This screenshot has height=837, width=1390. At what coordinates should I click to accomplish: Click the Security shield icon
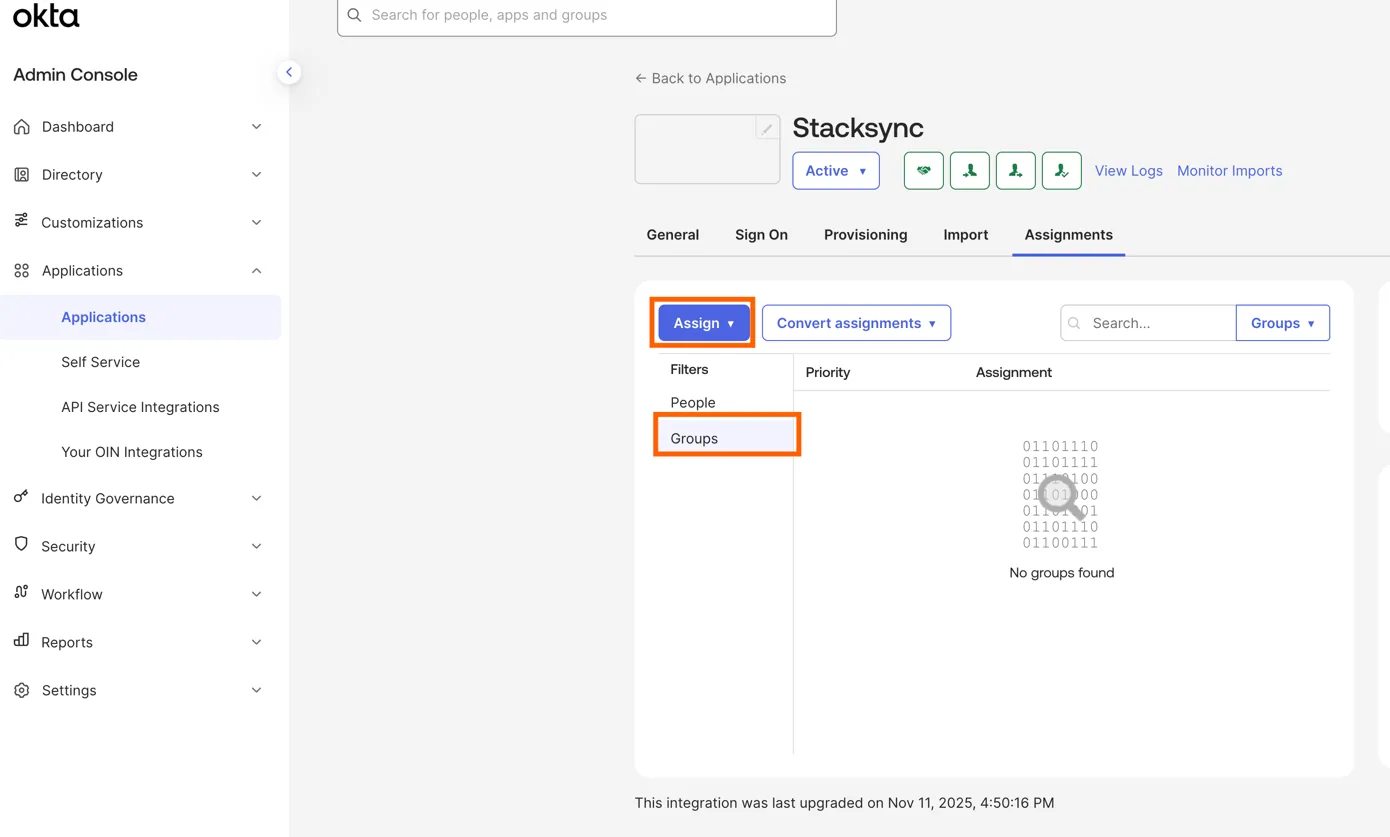(x=21, y=545)
